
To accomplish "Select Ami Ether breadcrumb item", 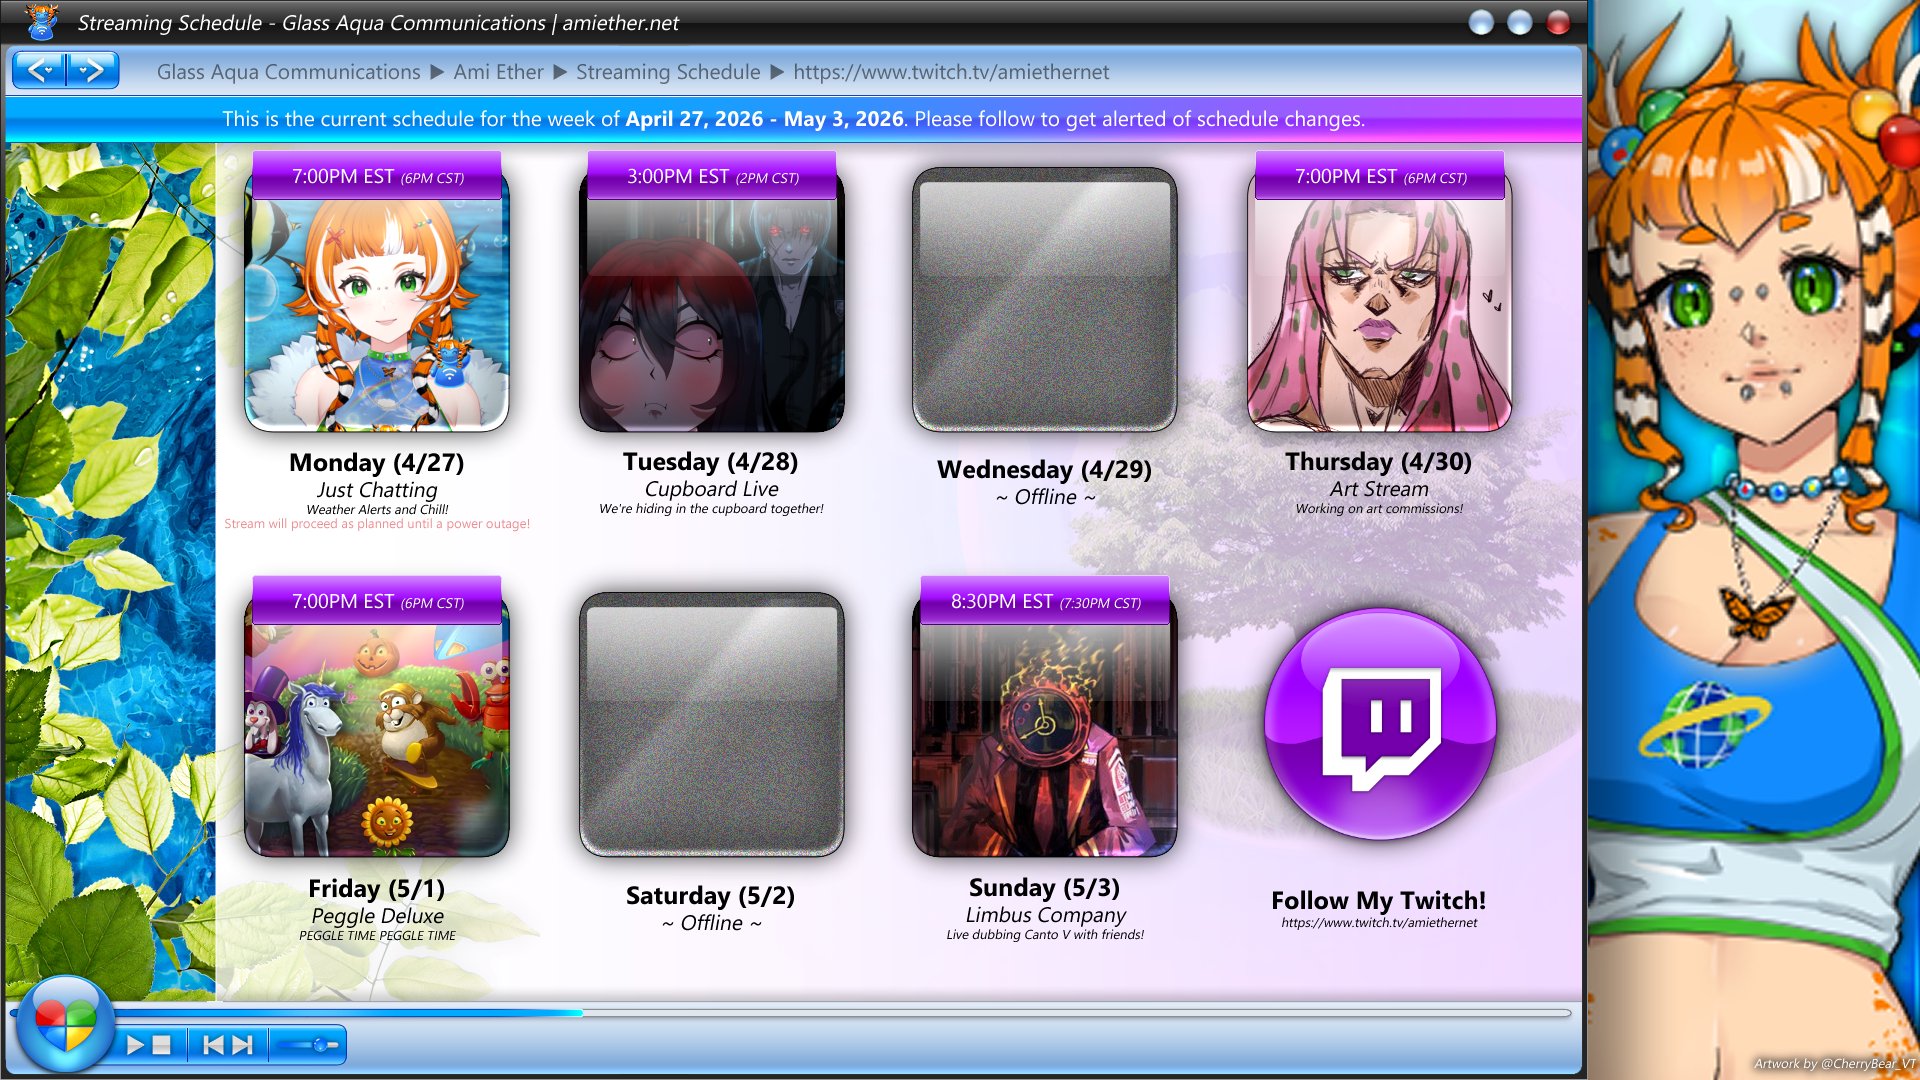I will tap(498, 72).
